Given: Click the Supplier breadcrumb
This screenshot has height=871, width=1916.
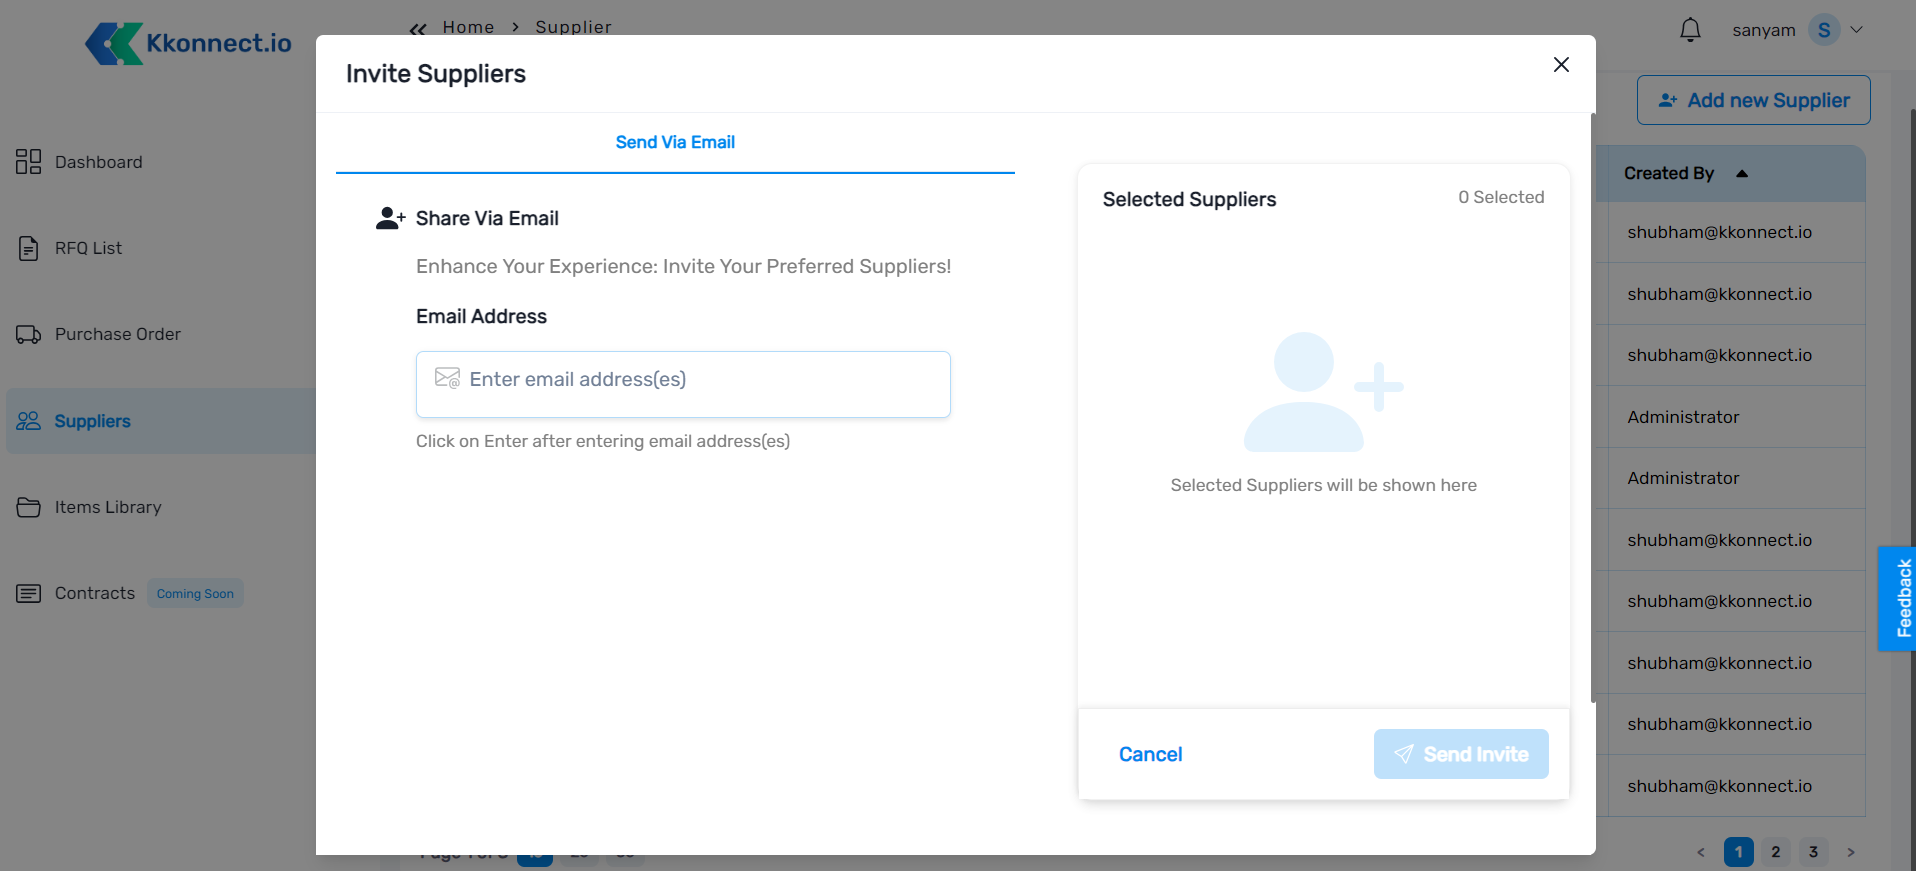Looking at the screenshot, I should coord(573,27).
